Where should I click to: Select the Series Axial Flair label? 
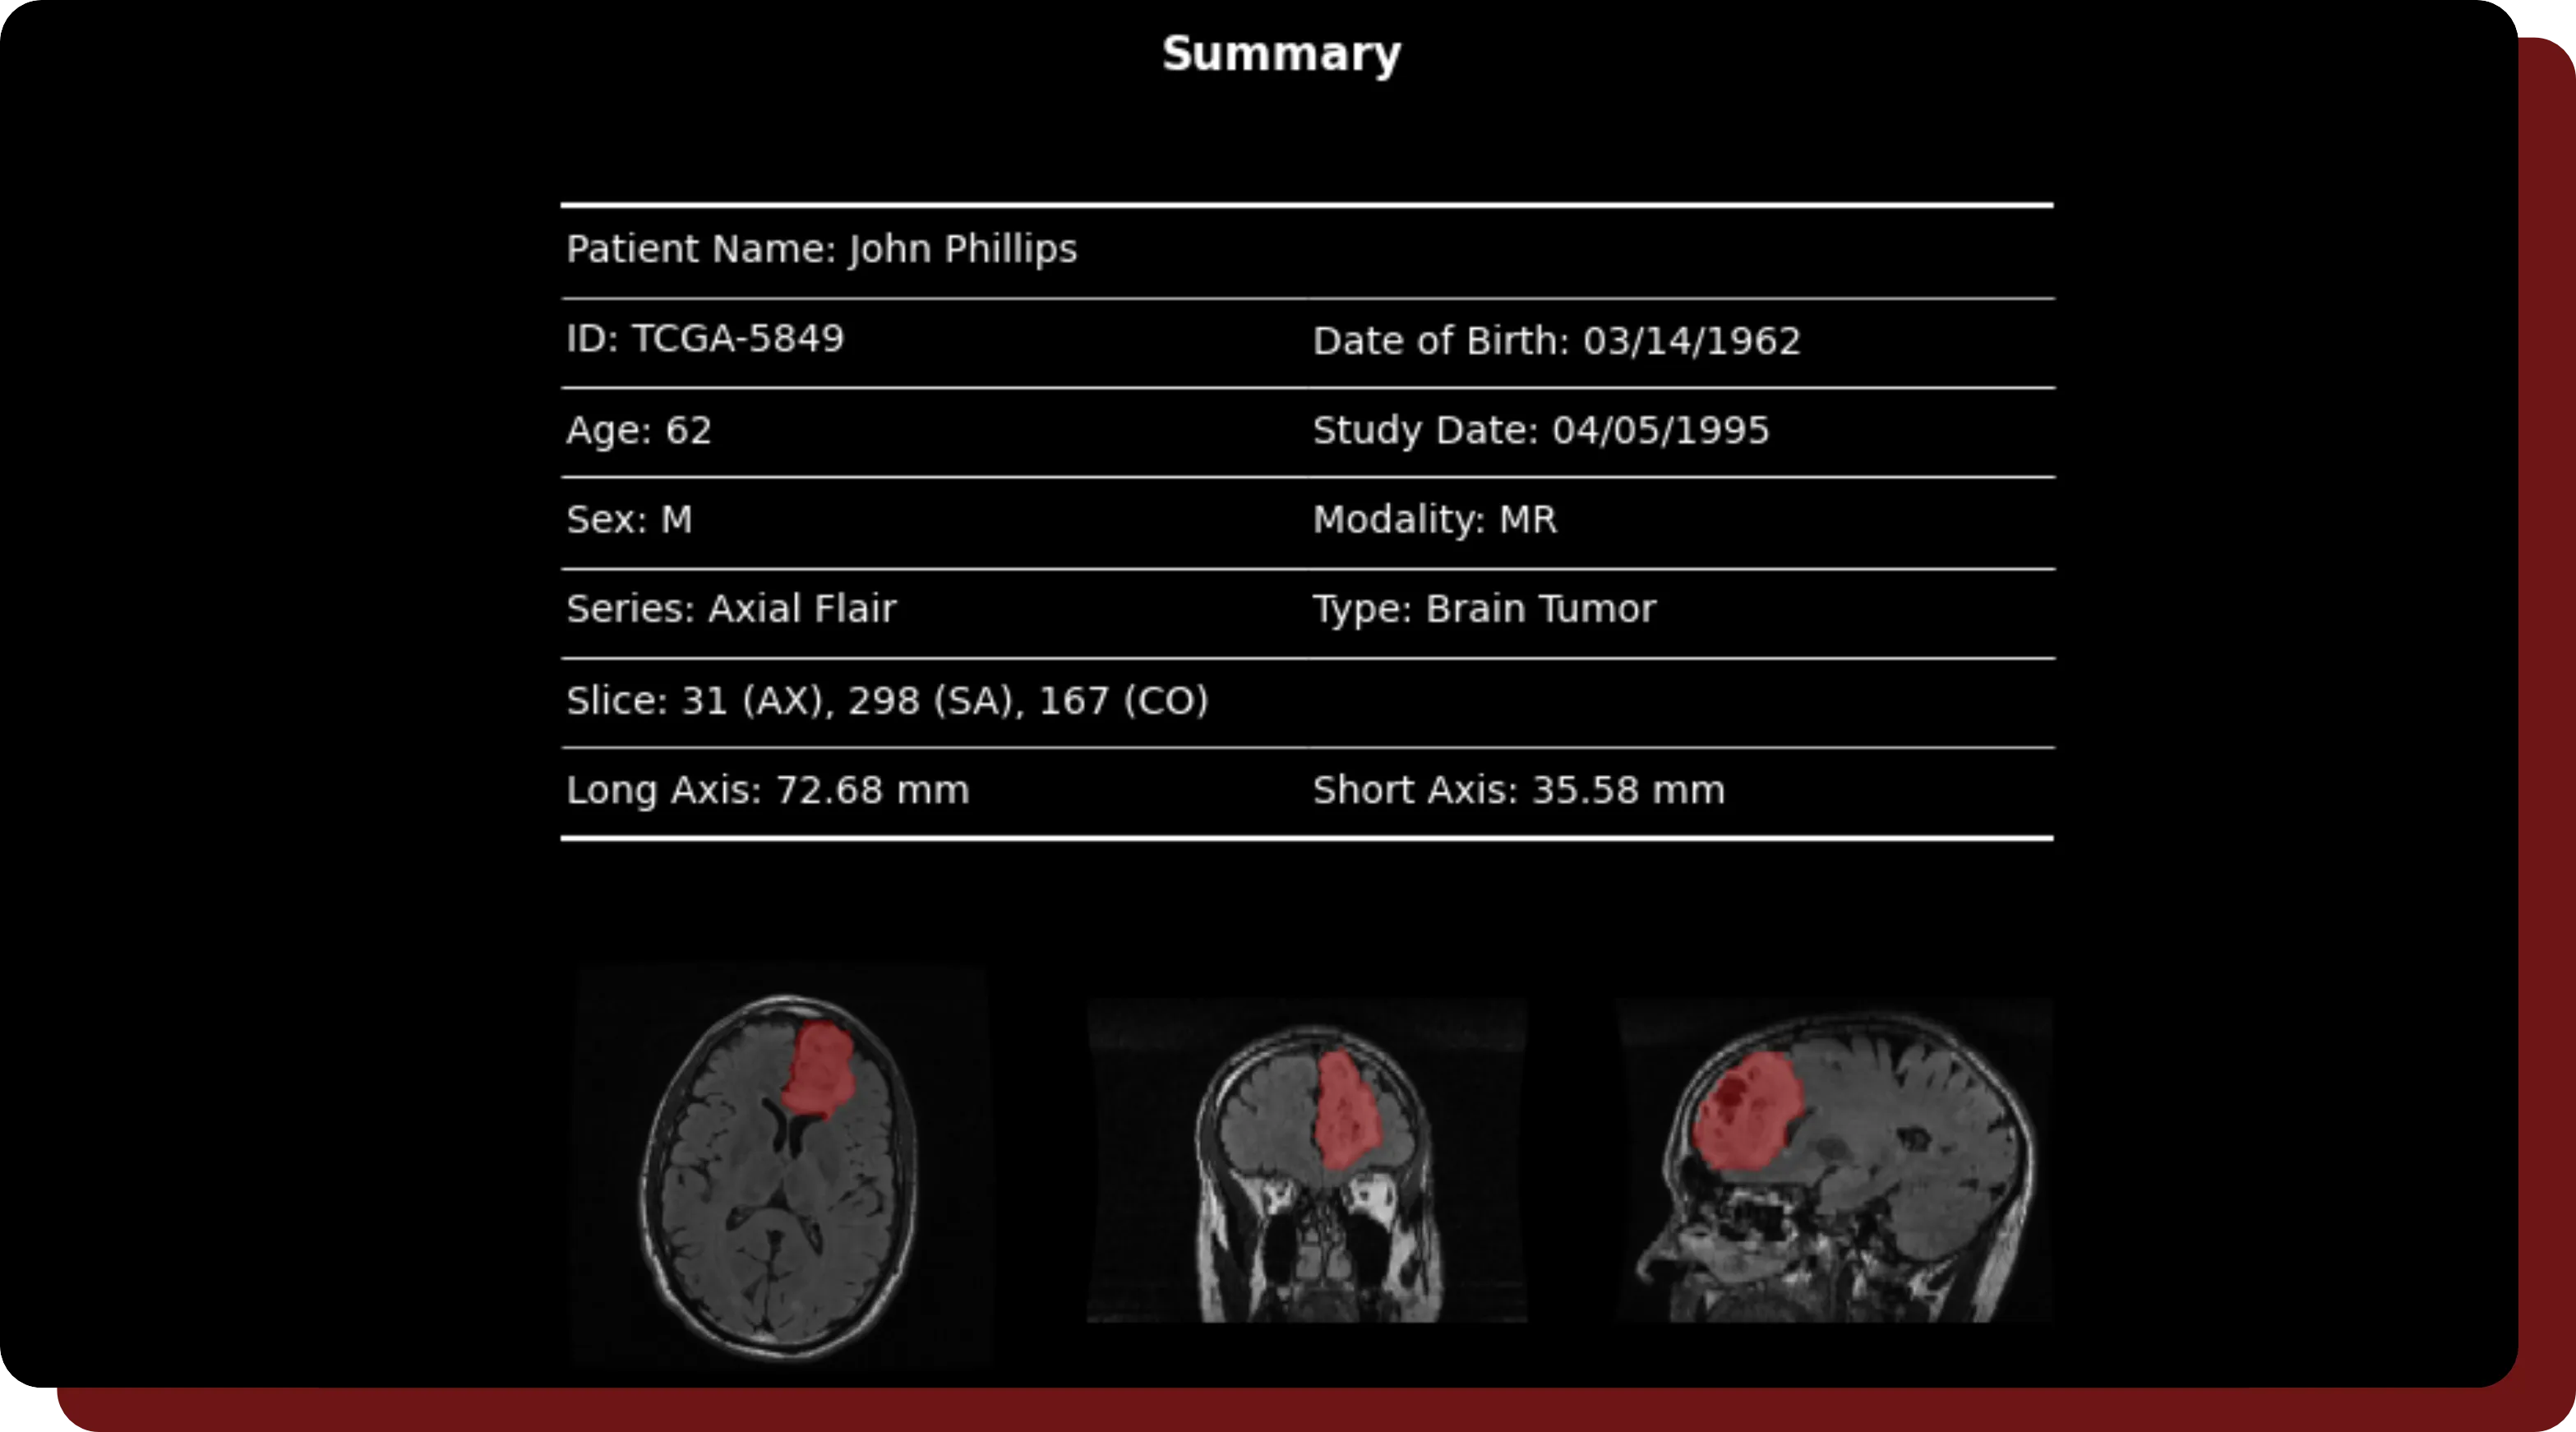coord(732,608)
